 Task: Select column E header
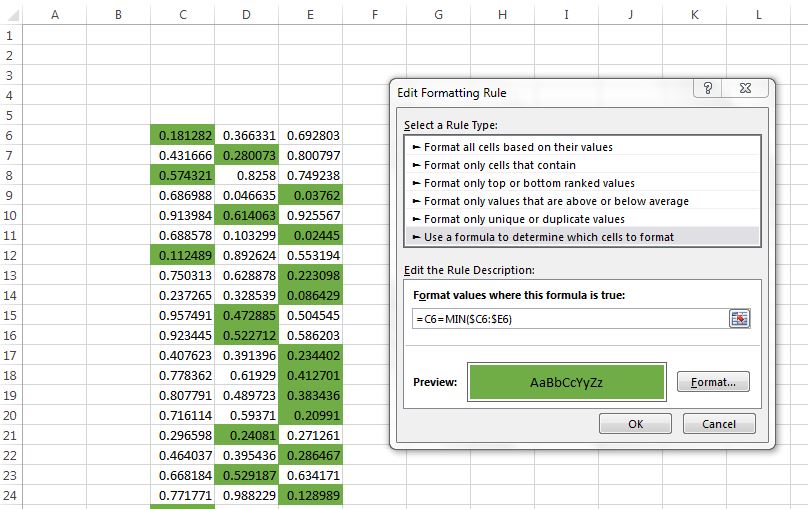[x=310, y=15]
